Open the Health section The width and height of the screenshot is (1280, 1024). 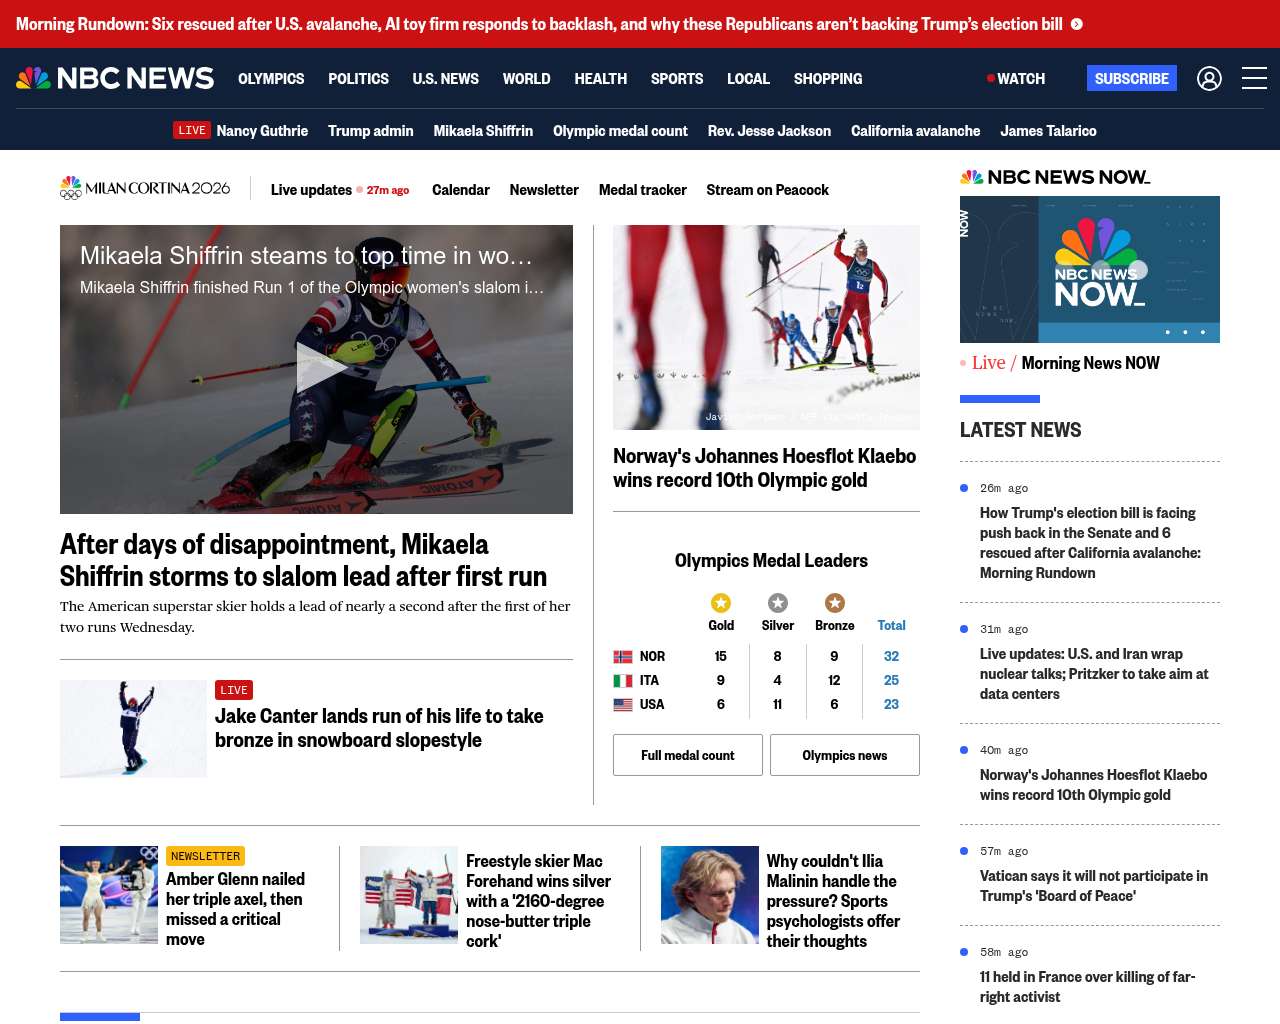[601, 78]
